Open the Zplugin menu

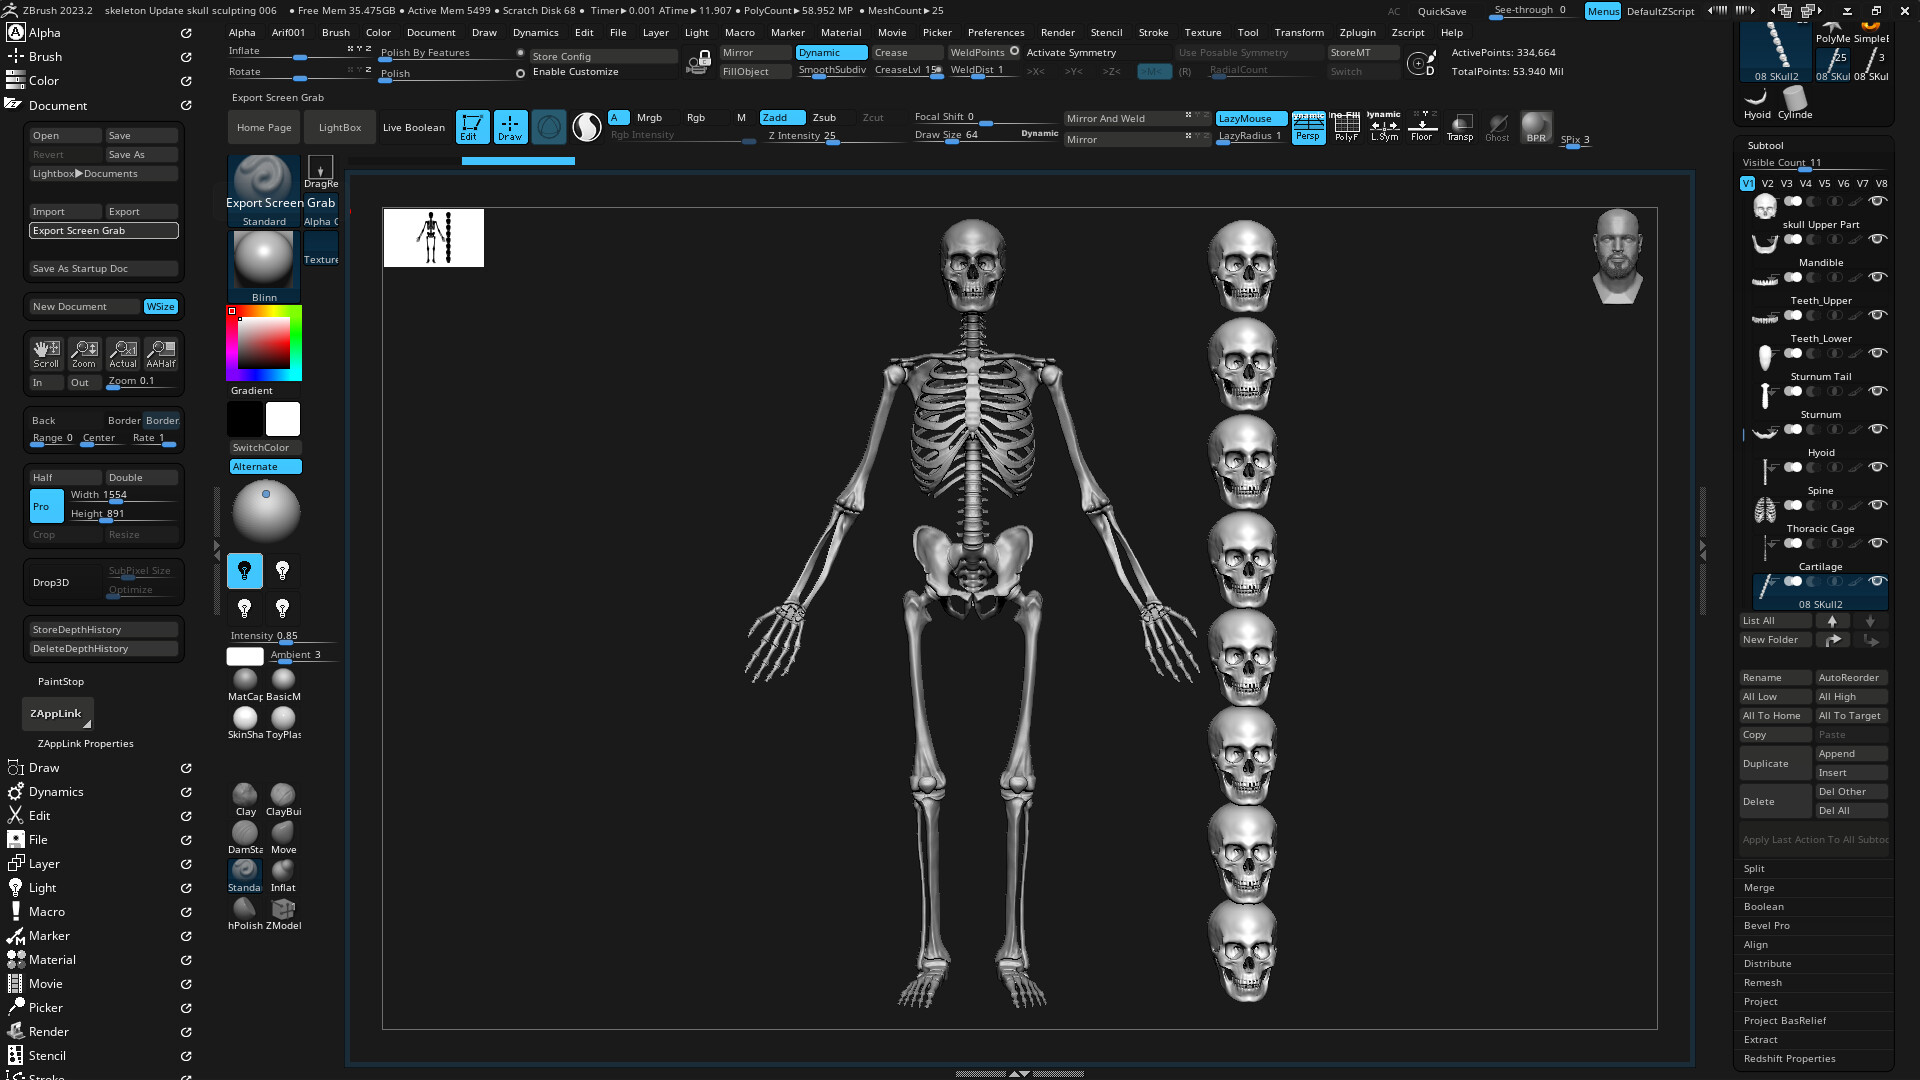point(1358,32)
